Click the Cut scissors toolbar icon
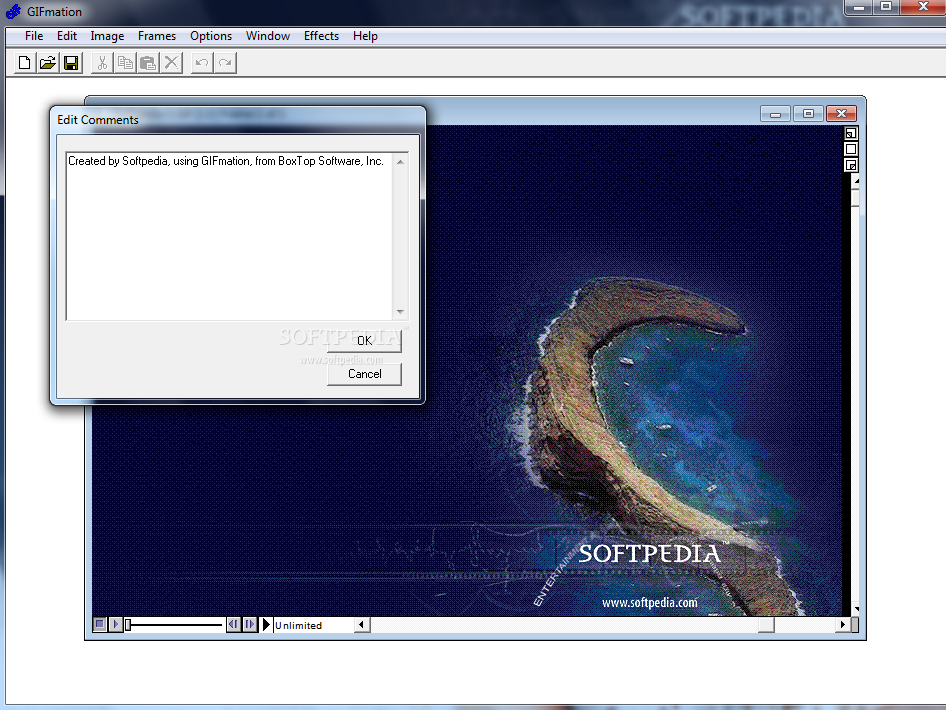 [x=102, y=63]
